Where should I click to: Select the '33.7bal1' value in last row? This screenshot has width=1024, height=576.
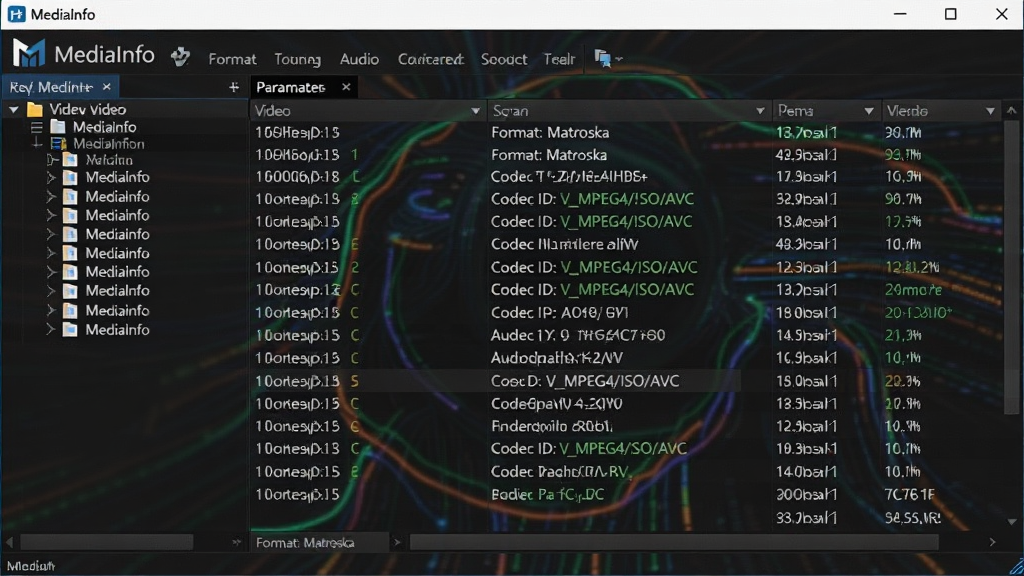806,518
